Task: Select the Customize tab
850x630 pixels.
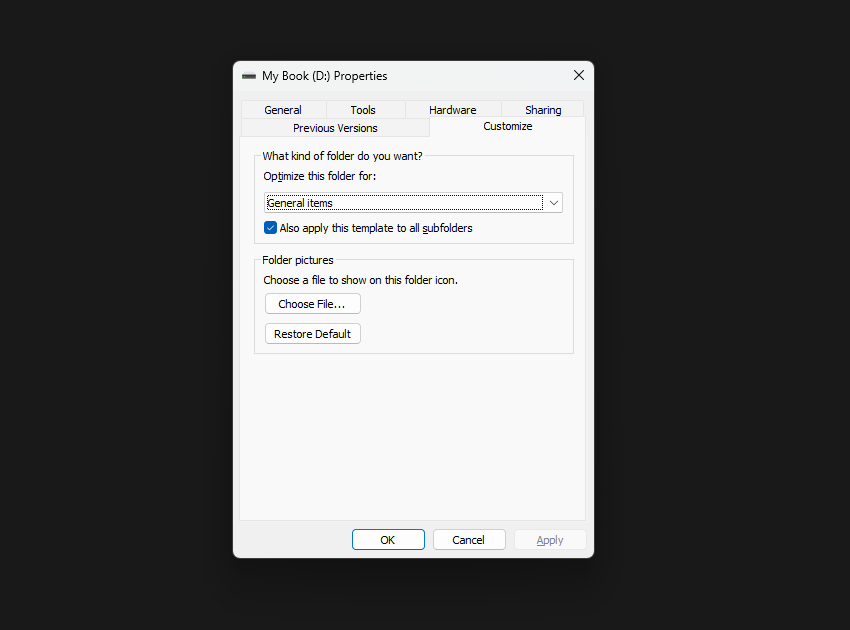Action: pos(507,127)
